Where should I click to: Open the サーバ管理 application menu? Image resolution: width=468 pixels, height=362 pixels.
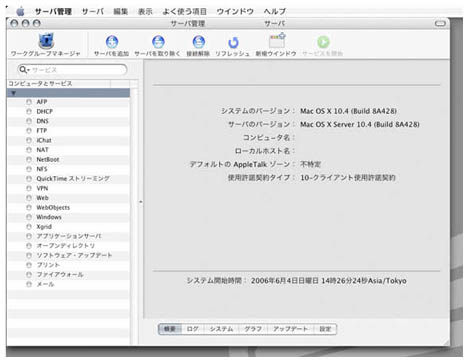pos(53,12)
